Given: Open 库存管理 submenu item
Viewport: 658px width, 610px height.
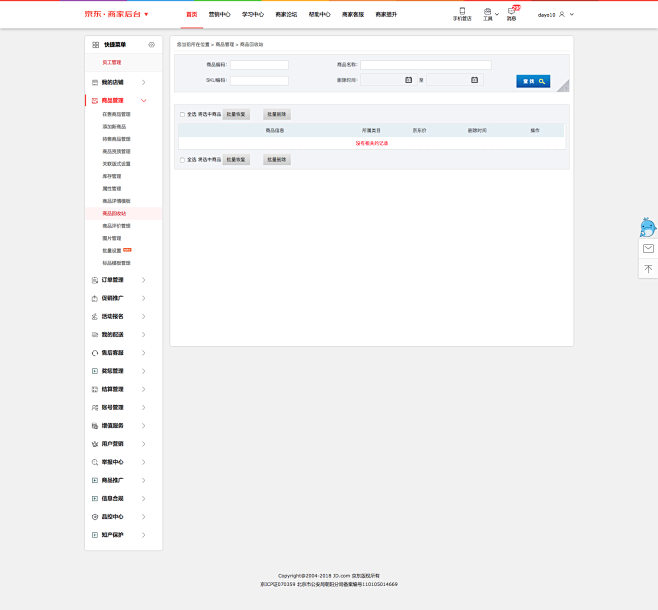Looking at the screenshot, I should pos(112,176).
